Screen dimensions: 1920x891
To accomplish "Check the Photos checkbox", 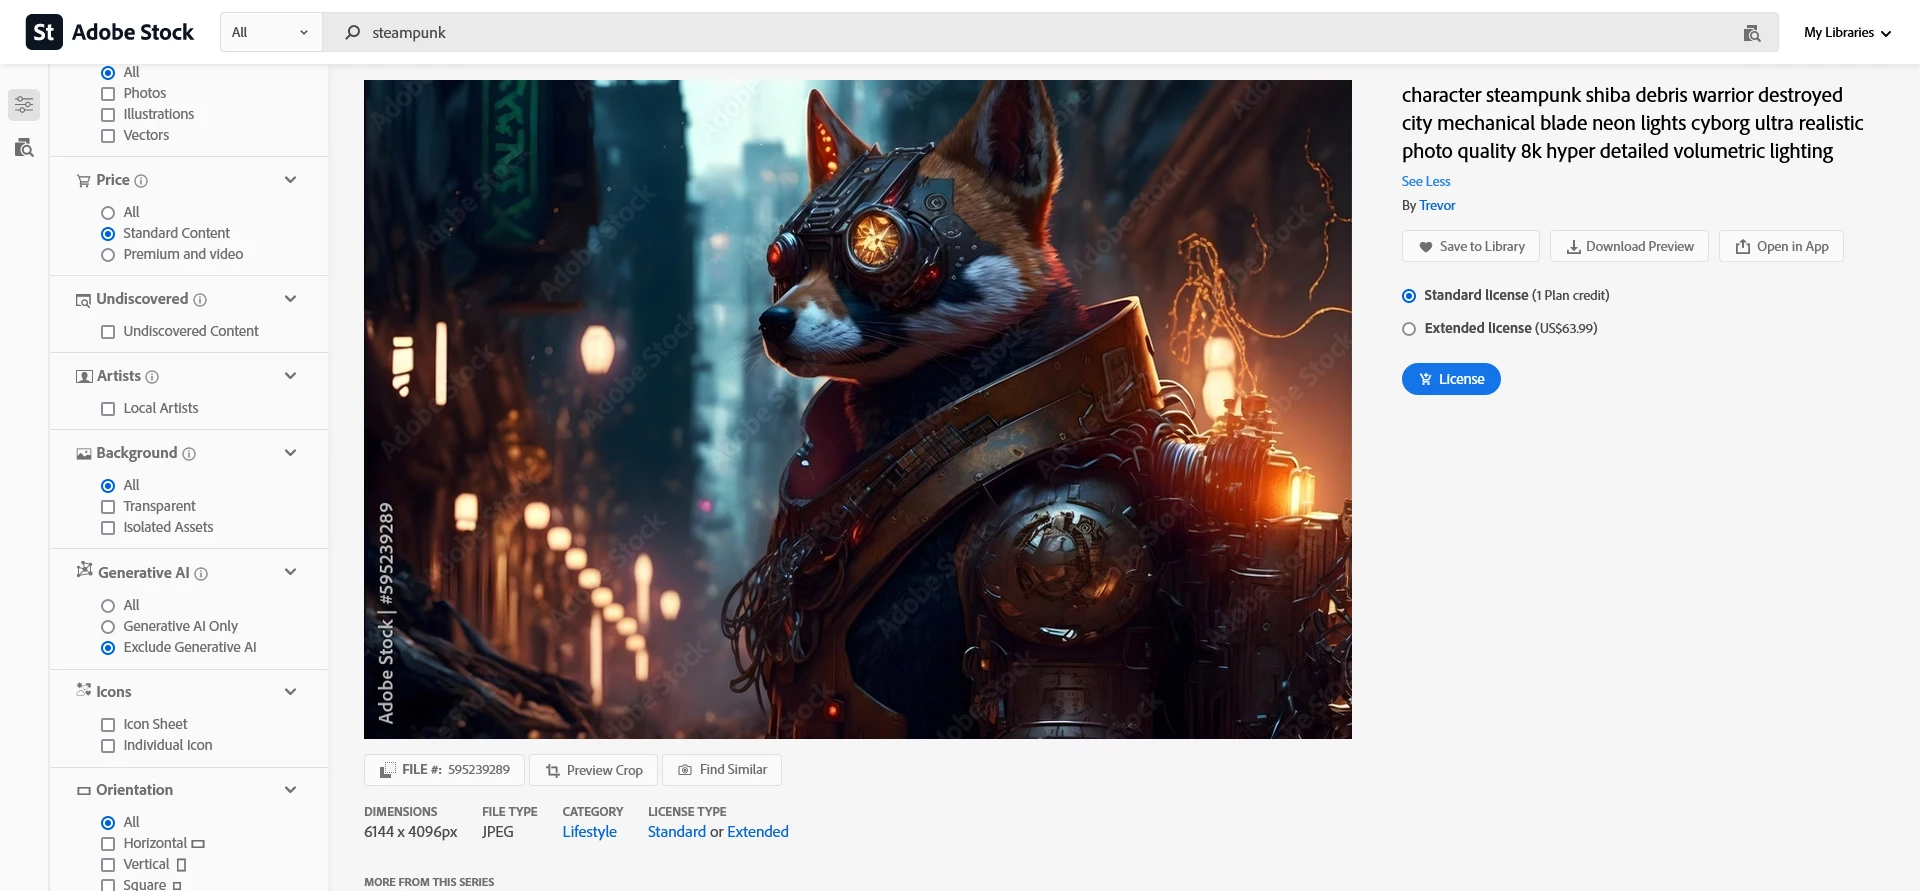I will [108, 94].
